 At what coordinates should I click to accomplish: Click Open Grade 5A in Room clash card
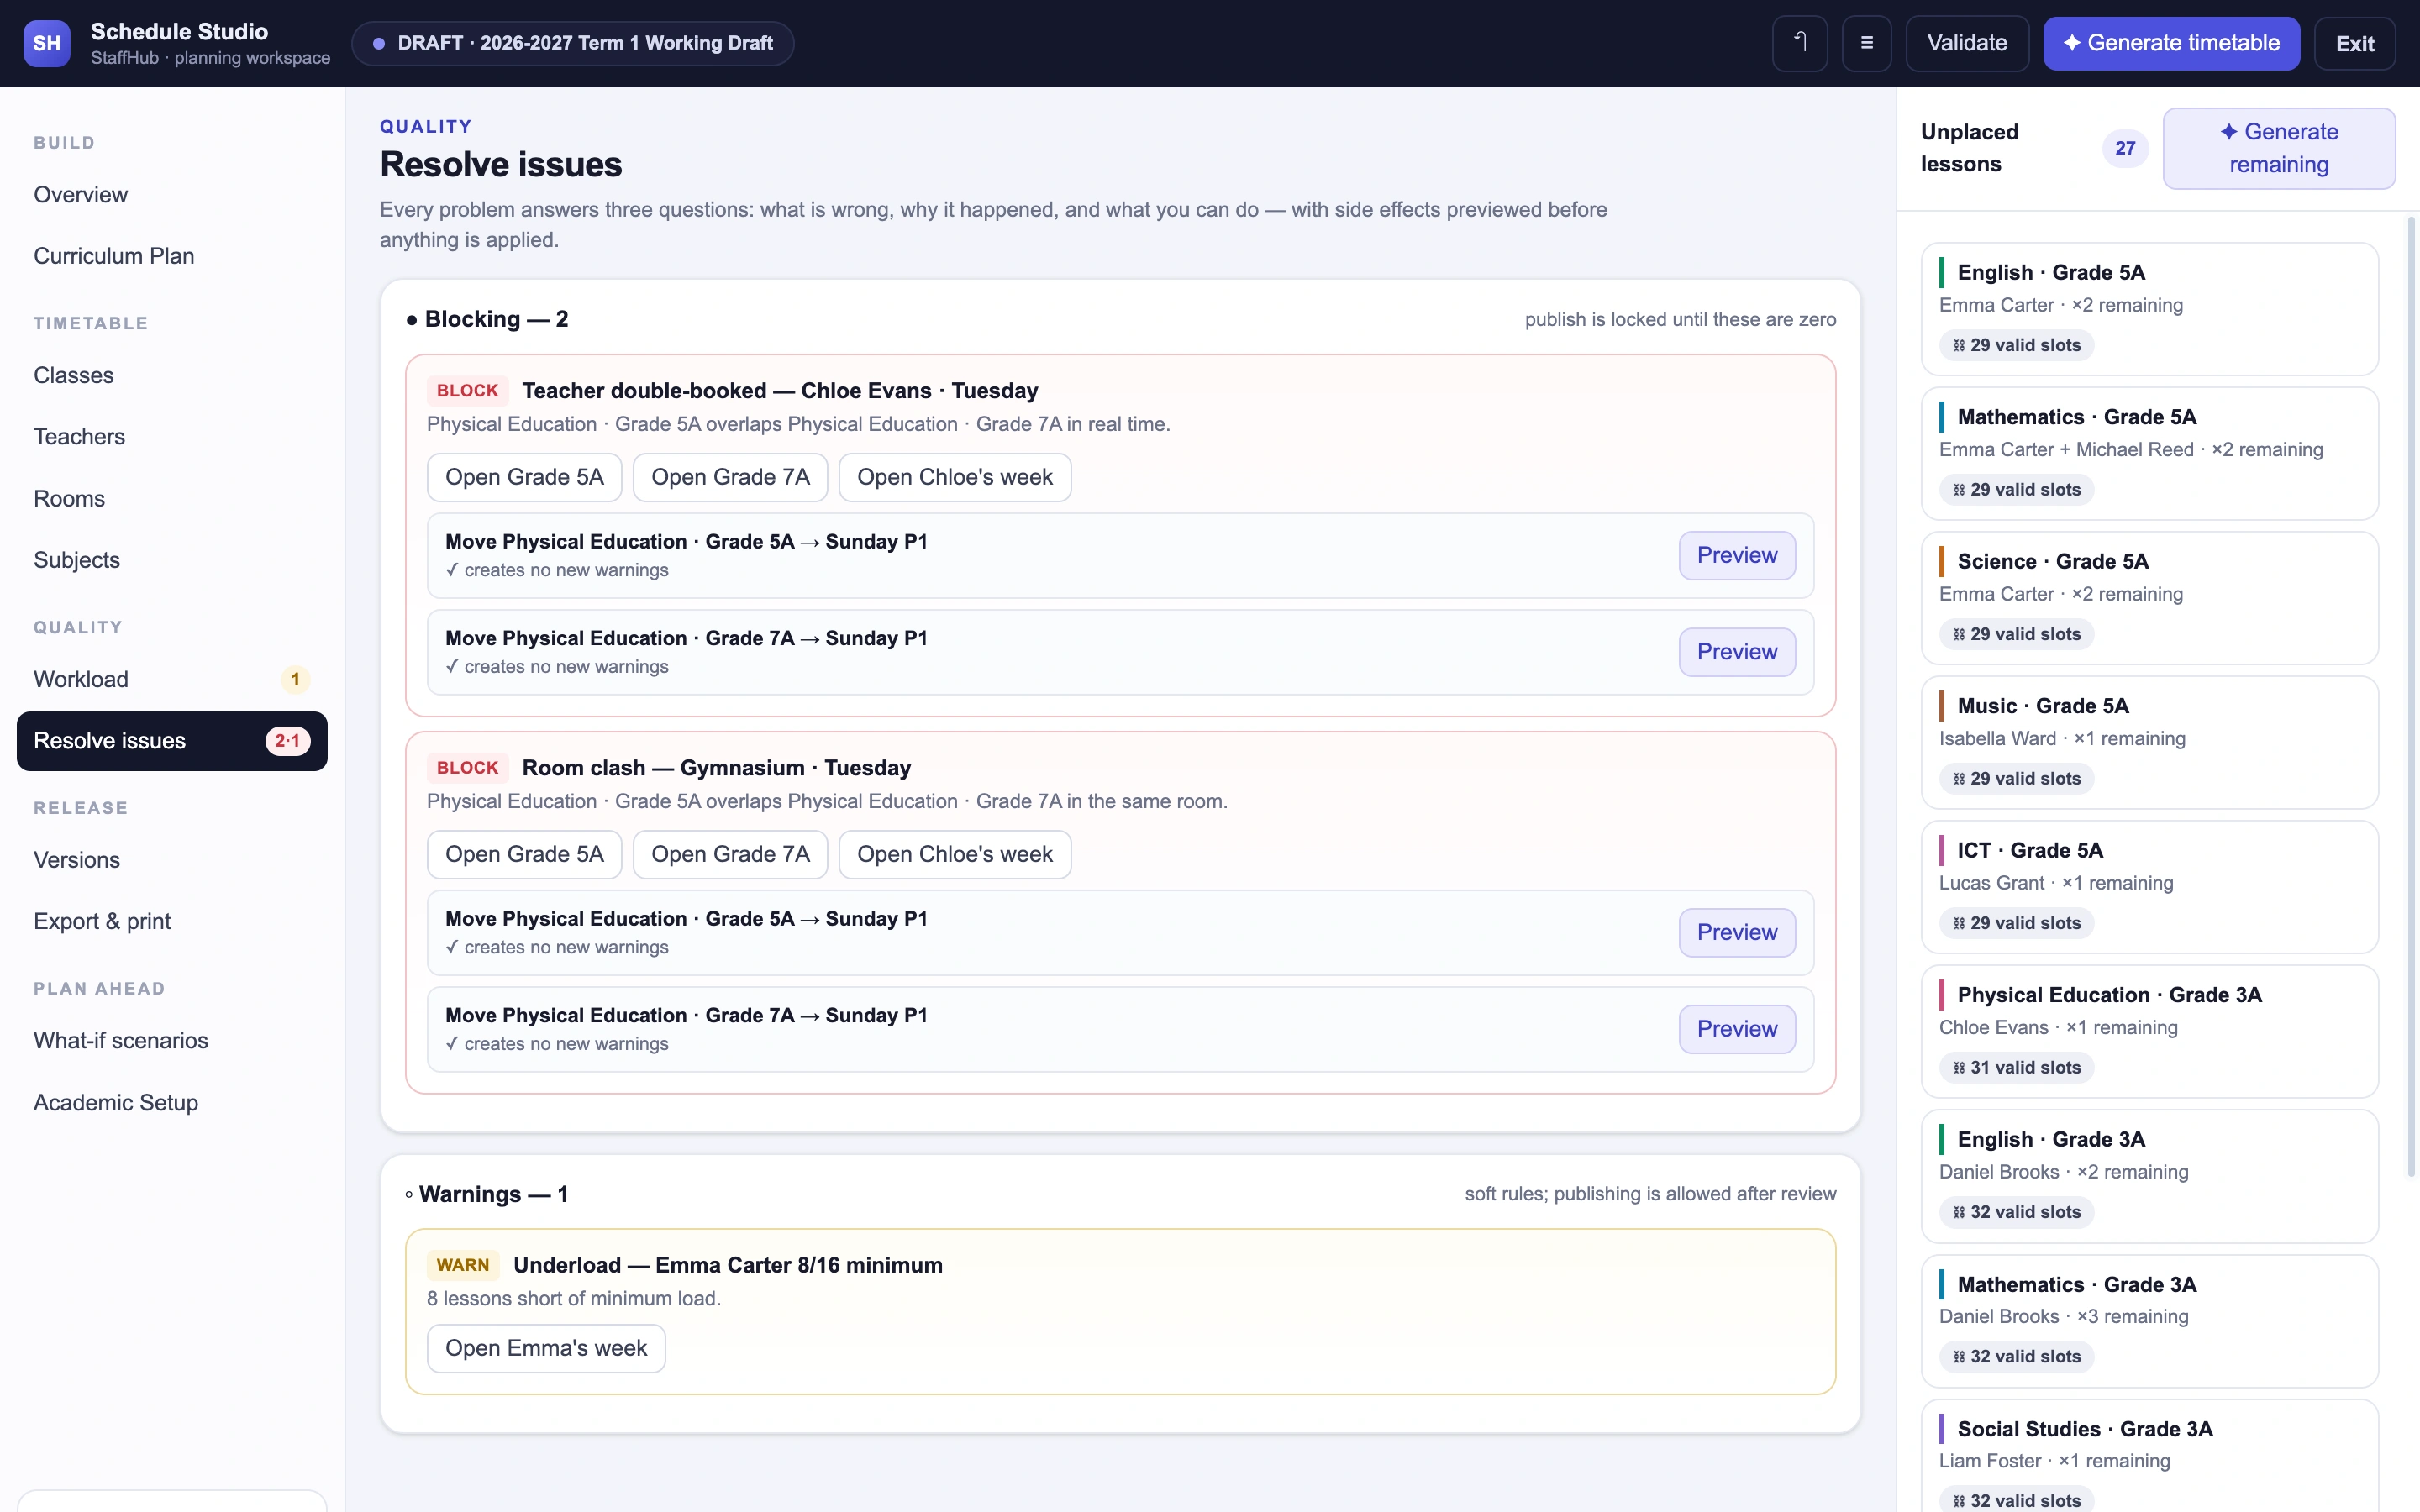tap(524, 854)
